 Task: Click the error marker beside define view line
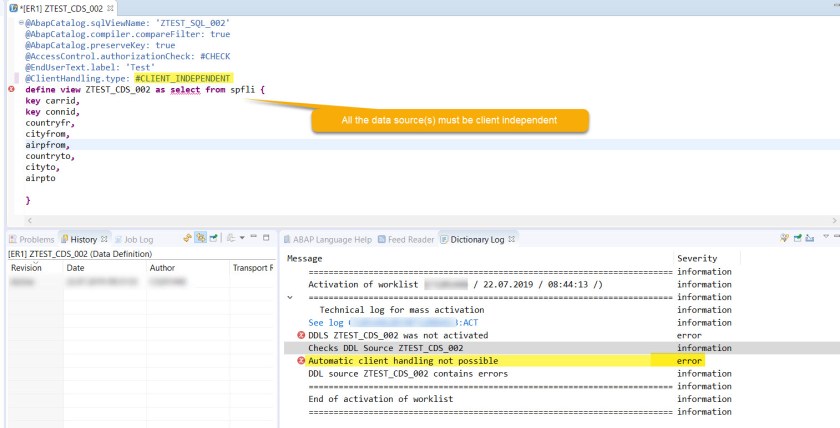pyautogui.click(x=9, y=89)
